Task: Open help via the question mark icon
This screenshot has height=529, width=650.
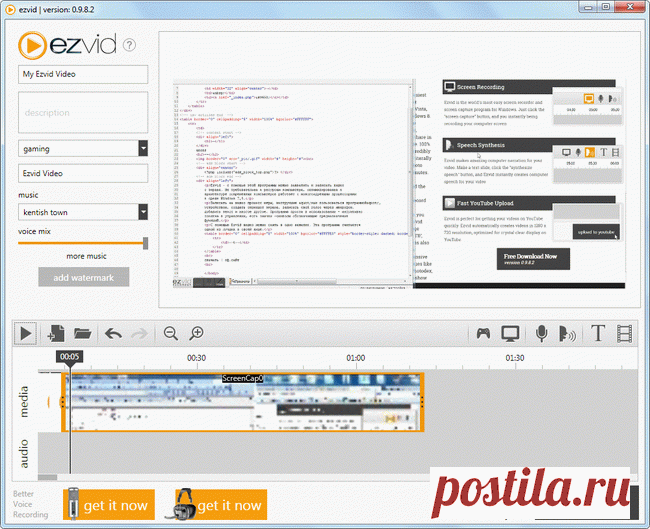Action: pyautogui.click(x=129, y=45)
